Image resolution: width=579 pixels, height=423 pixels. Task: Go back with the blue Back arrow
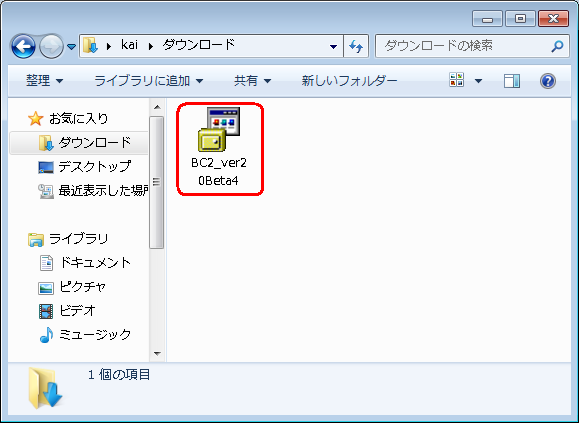pyautogui.click(x=23, y=47)
